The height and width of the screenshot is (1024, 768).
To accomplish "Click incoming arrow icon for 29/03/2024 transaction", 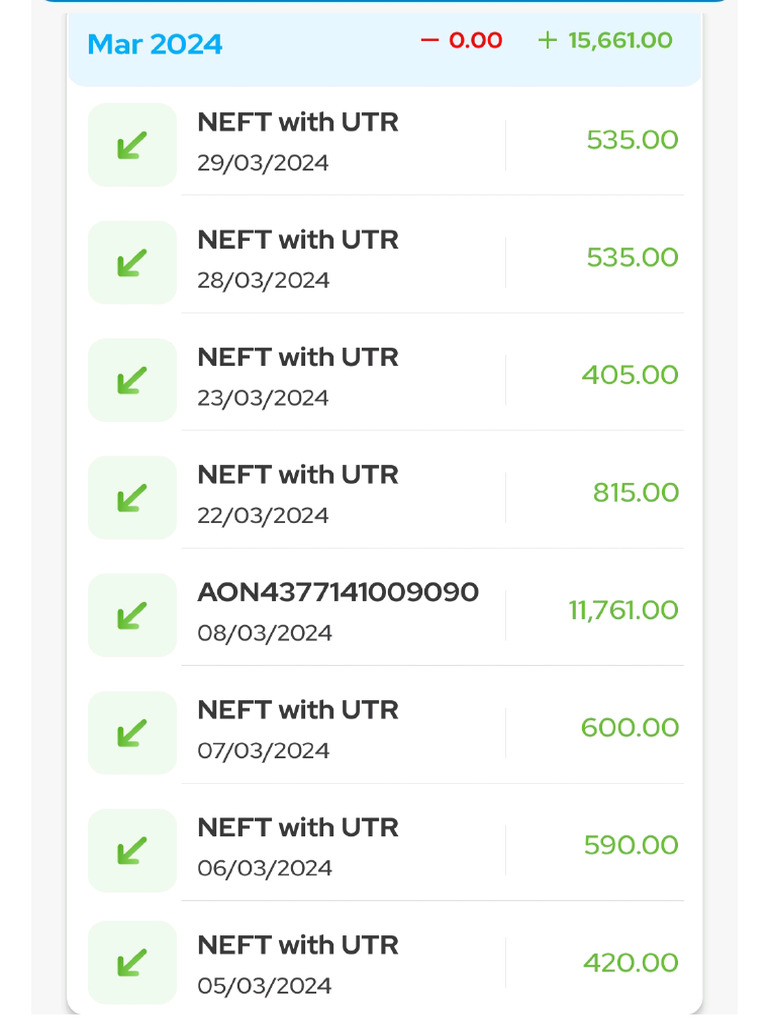I will [132, 145].
